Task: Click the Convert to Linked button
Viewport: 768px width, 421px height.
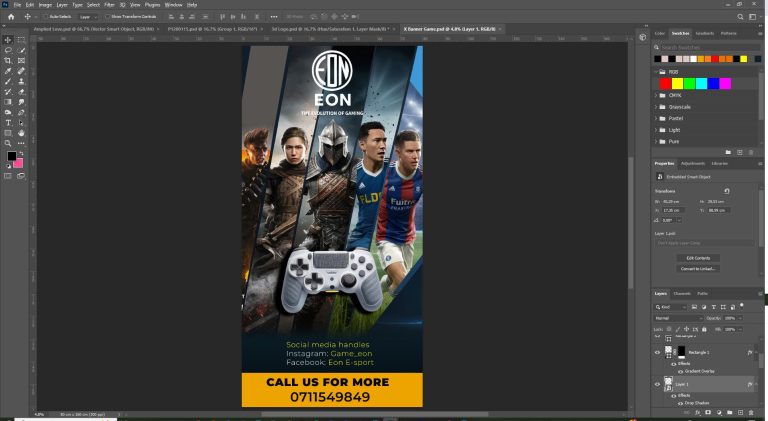Action: point(697,268)
